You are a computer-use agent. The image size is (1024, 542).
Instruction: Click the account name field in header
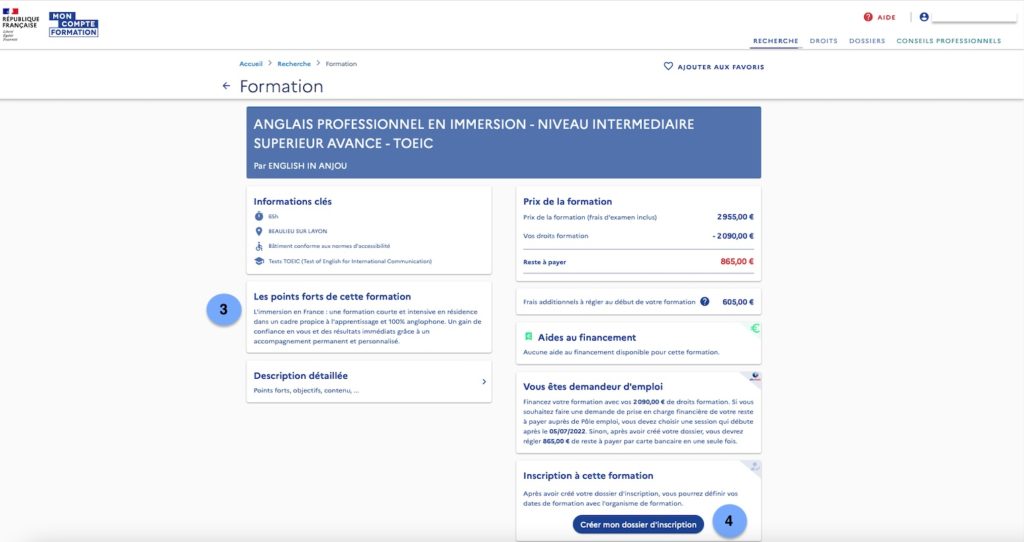click(x=974, y=17)
